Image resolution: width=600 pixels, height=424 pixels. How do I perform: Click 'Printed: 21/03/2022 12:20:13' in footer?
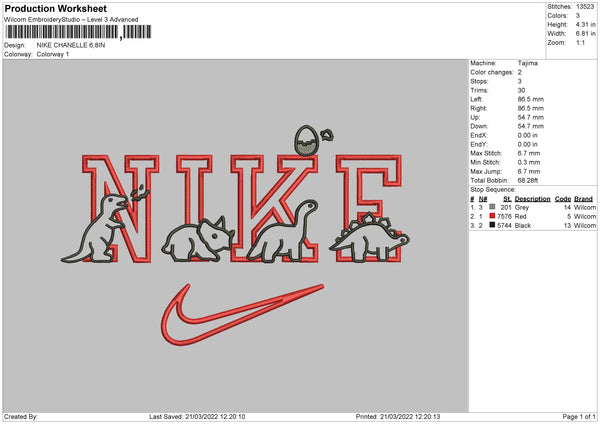[x=398, y=417]
